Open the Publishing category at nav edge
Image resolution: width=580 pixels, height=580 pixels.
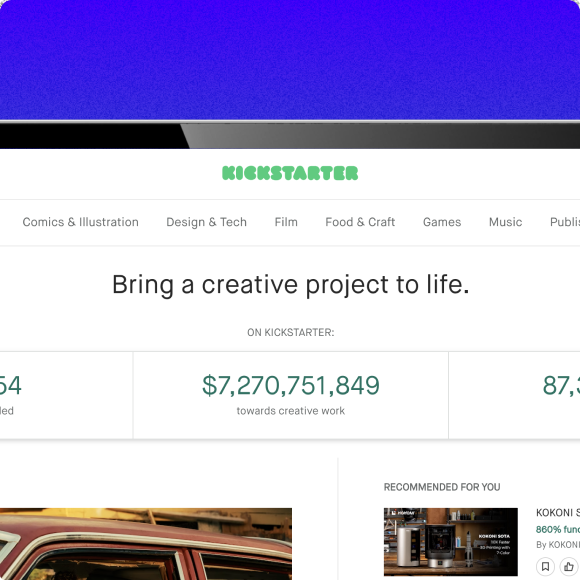(565, 222)
